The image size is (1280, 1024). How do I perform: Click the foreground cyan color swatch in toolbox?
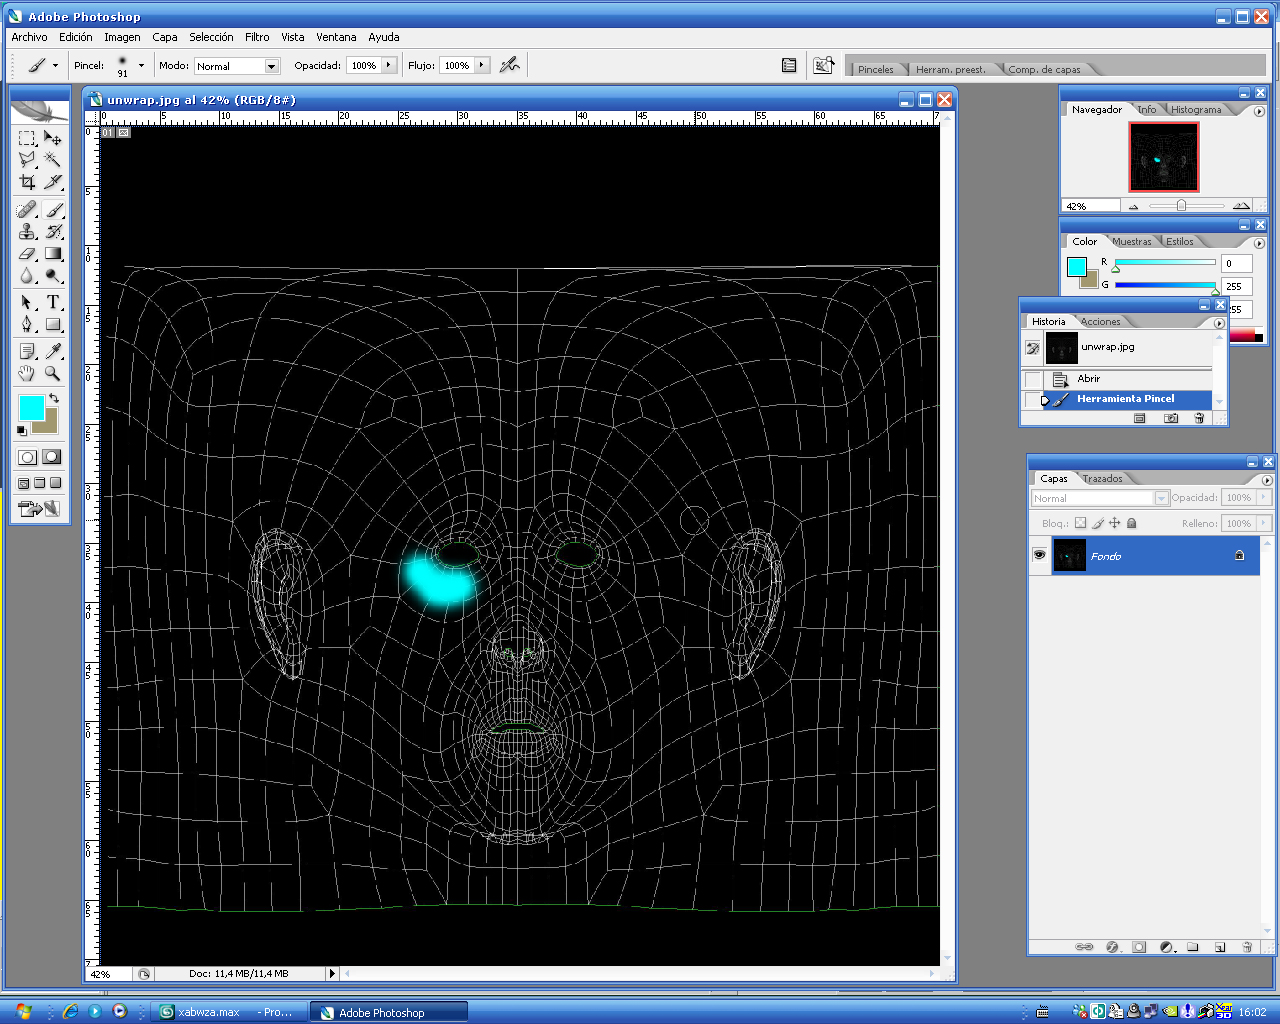tap(31, 406)
